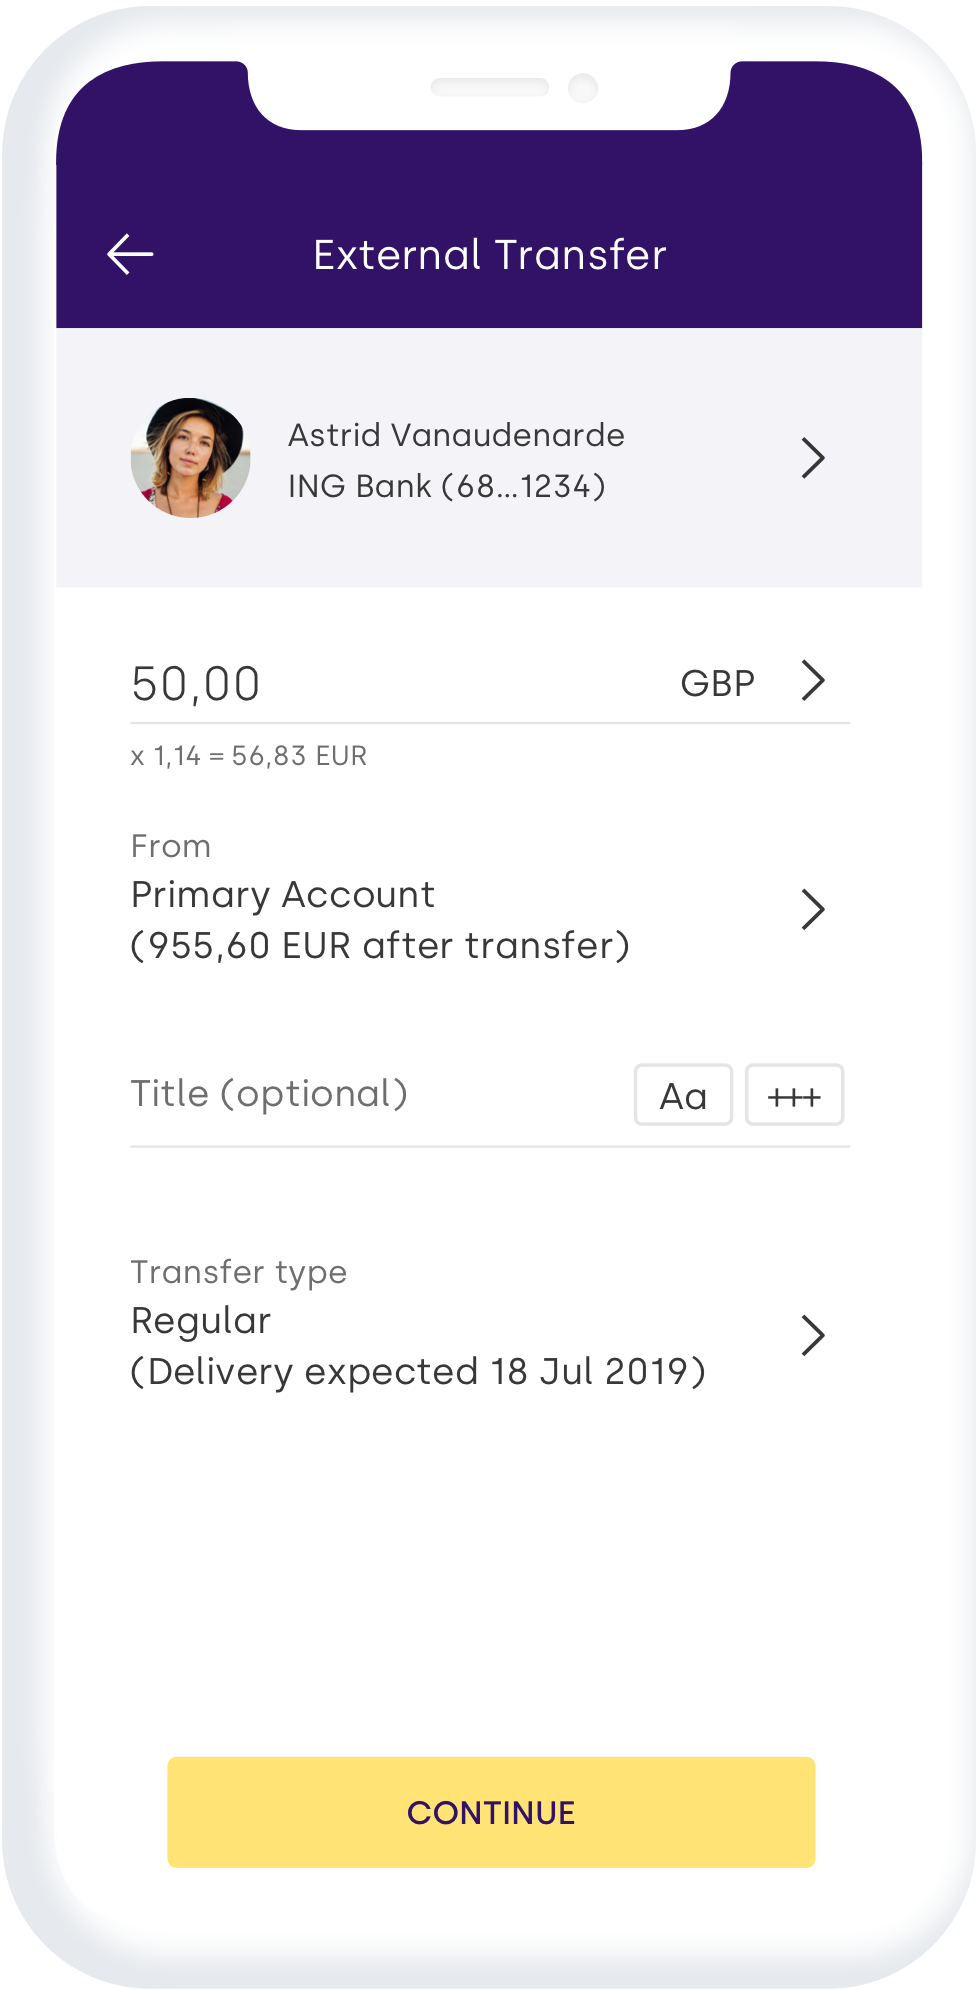This screenshot has width=978, height=1990.
Task: Tap the back arrow icon
Action: [130, 255]
